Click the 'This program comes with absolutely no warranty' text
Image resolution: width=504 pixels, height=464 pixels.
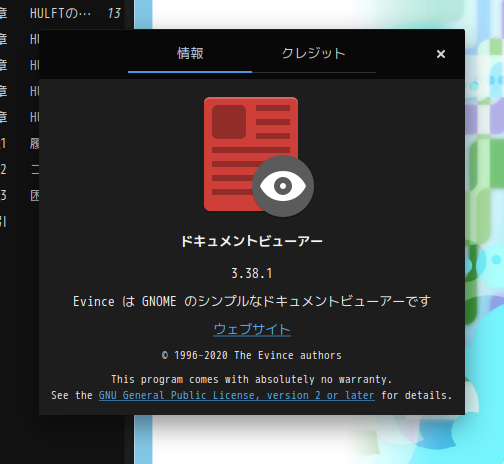coord(252,379)
